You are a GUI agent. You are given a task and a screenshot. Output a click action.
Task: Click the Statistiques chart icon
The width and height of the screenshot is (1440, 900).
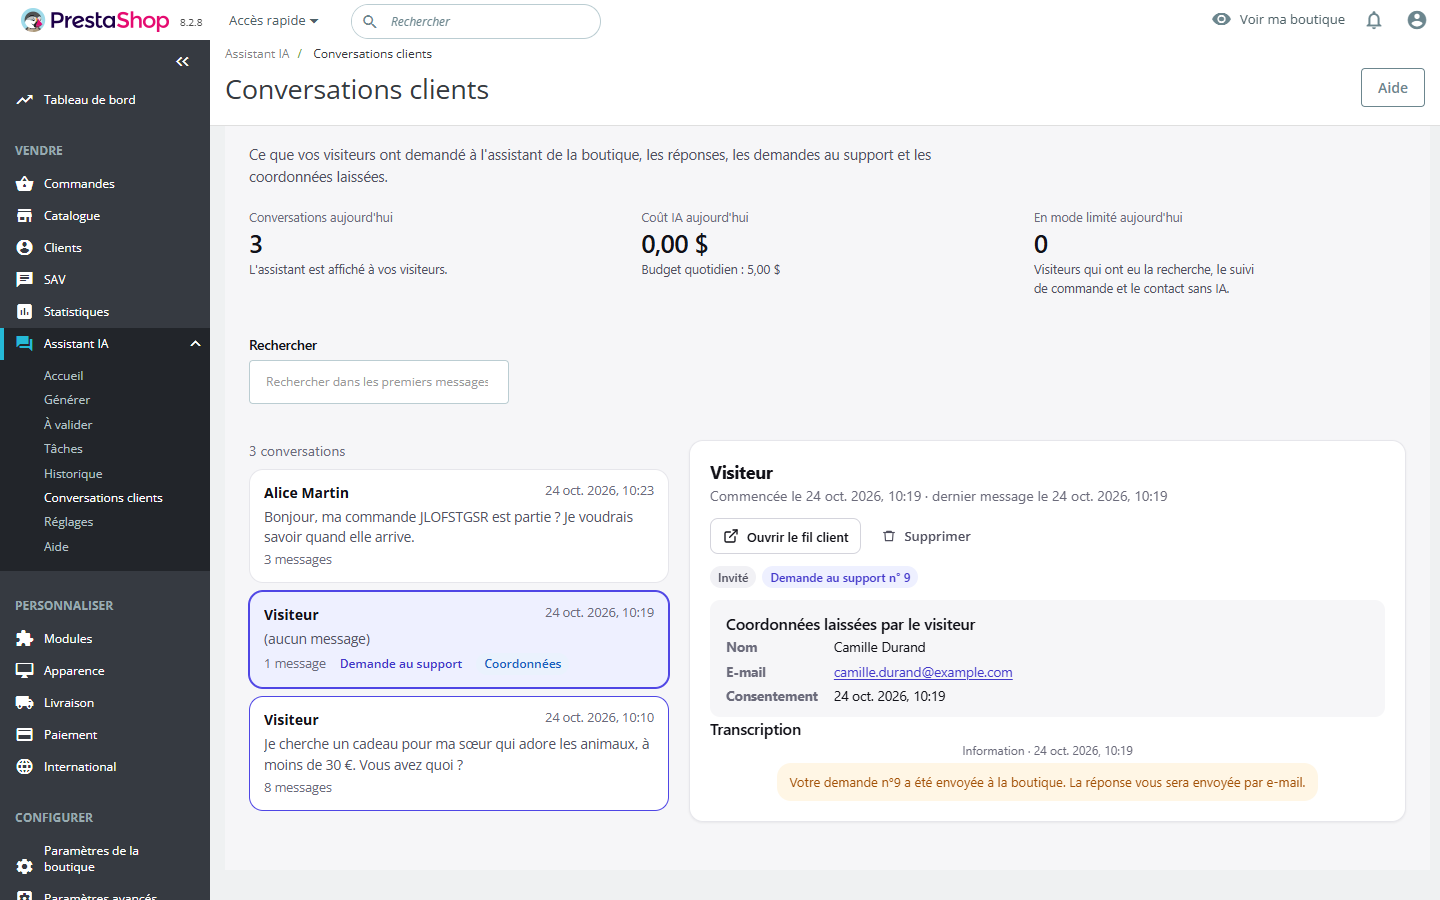[x=25, y=312]
